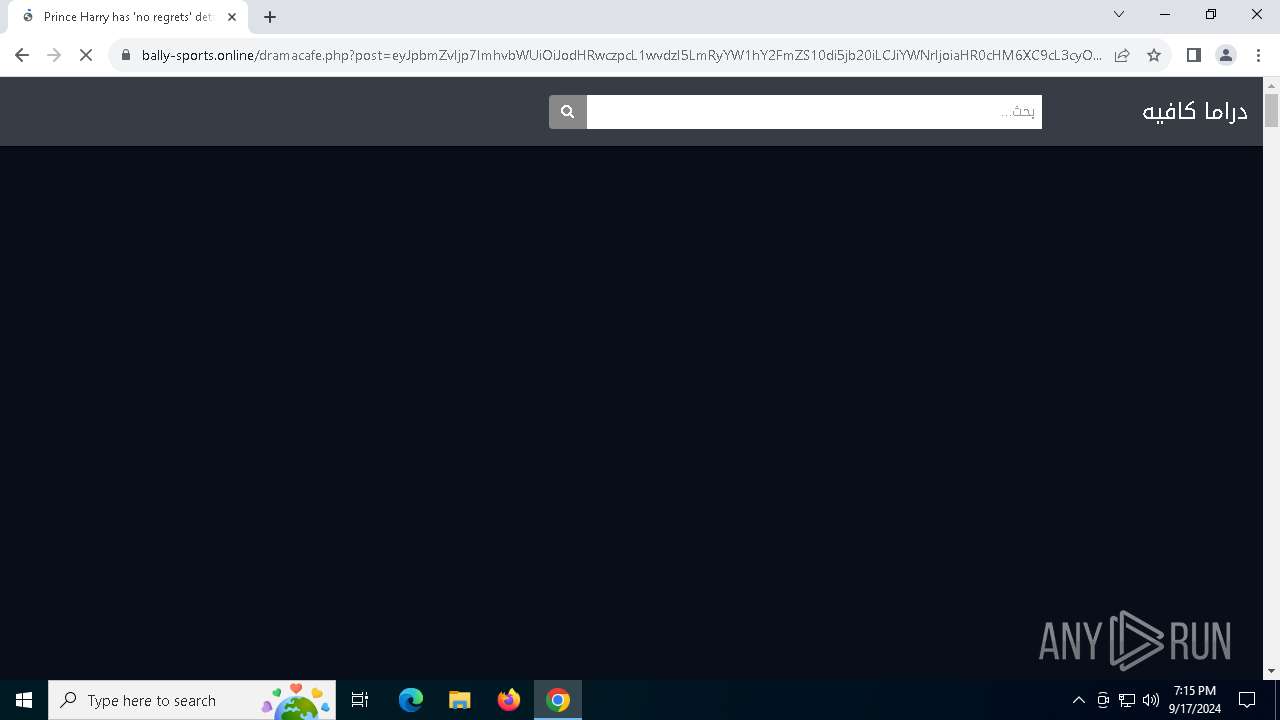Image resolution: width=1280 pixels, height=720 pixels.
Task: Click the Windows taskbar search box
Action: [192, 700]
